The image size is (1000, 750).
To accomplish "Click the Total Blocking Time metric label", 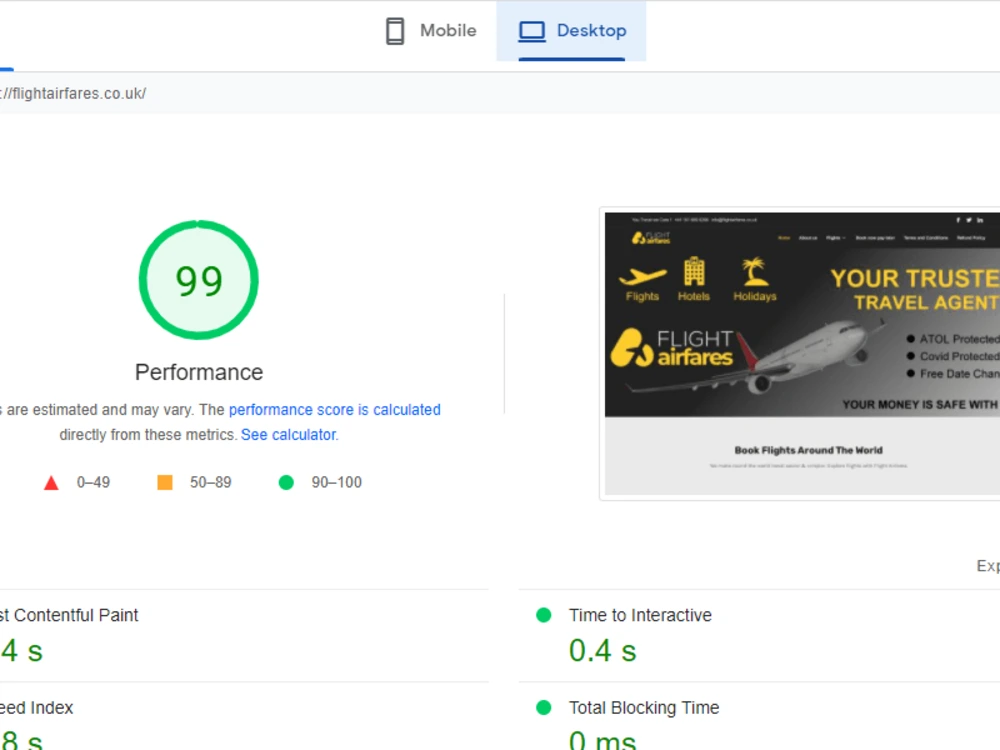I will (x=643, y=708).
